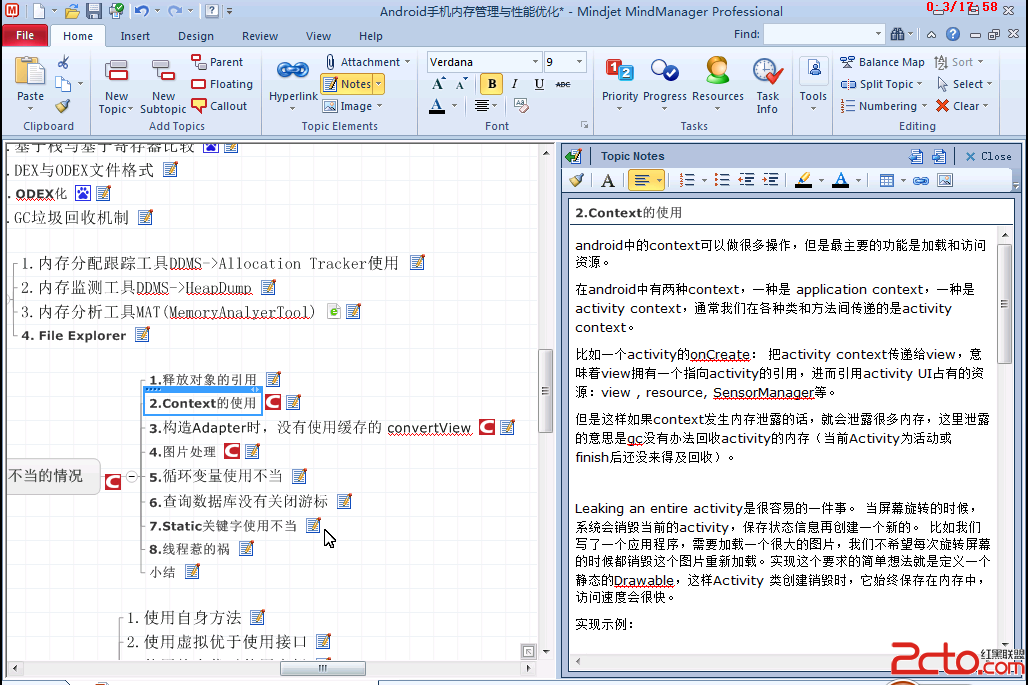Image resolution: width=1028 pixels, height=685 pixels.
Task: Toggle Strikethrough formatting
Action: point(563,84)
